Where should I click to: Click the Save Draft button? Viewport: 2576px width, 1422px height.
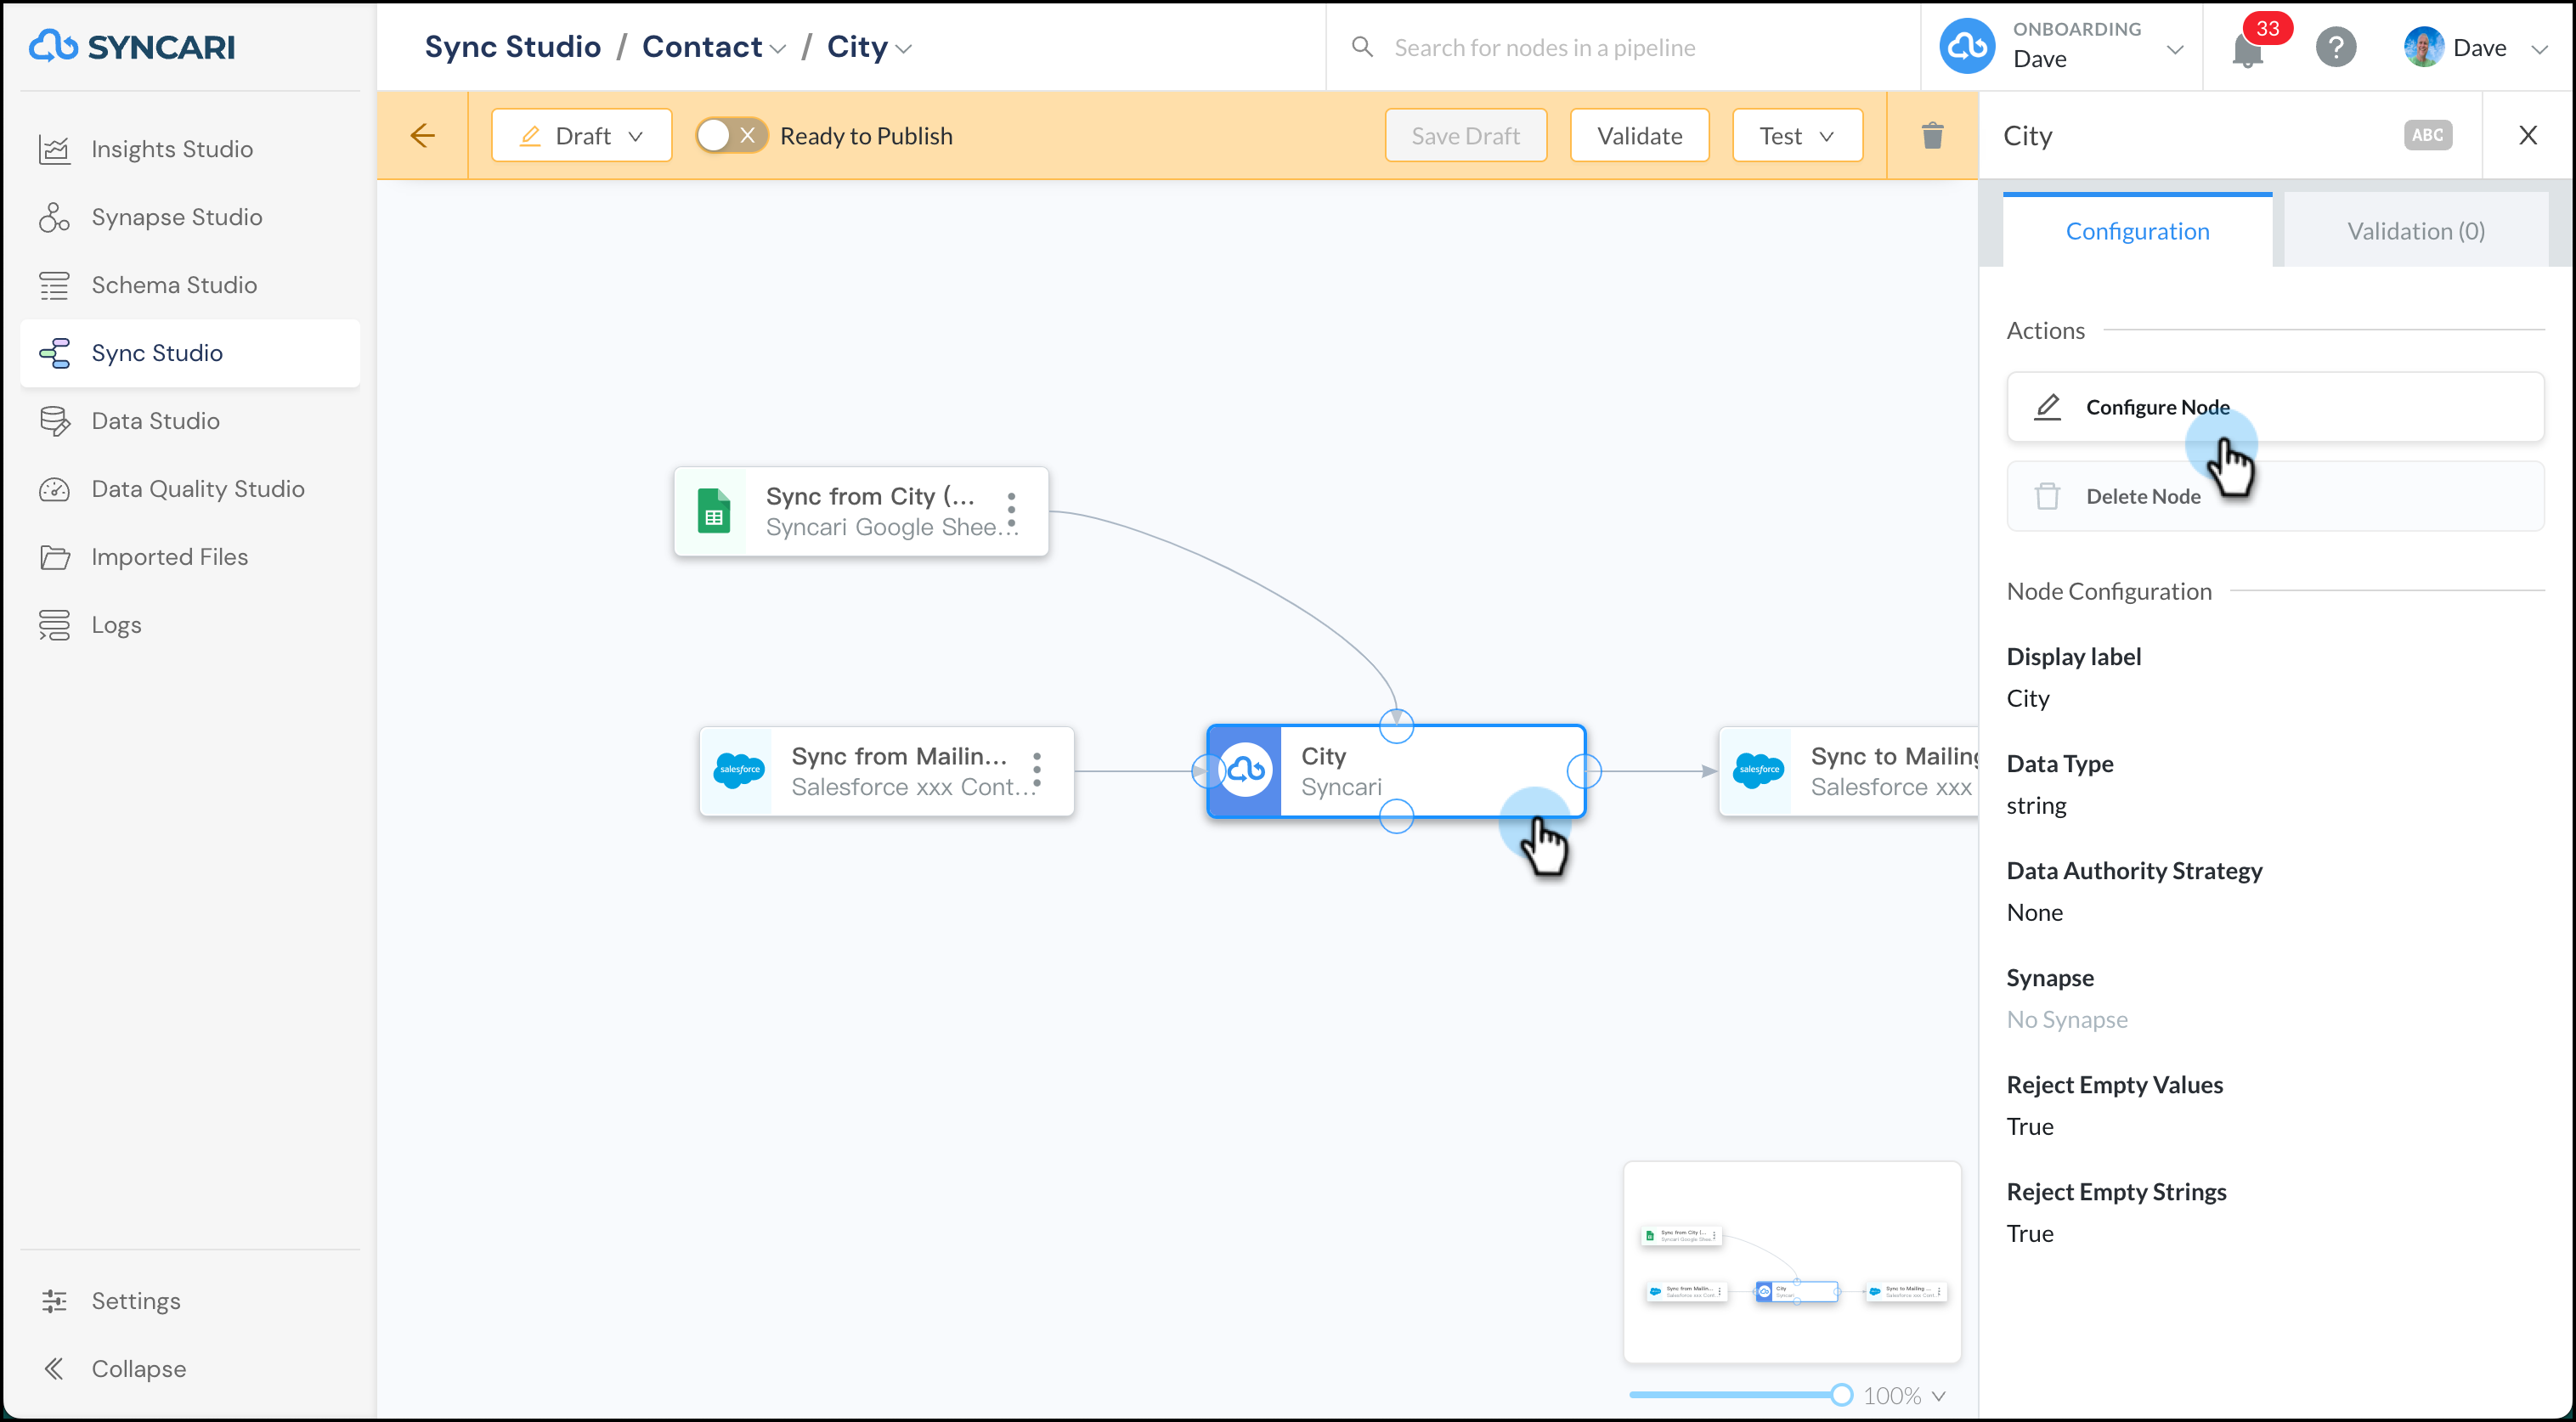pos(1465,135)
